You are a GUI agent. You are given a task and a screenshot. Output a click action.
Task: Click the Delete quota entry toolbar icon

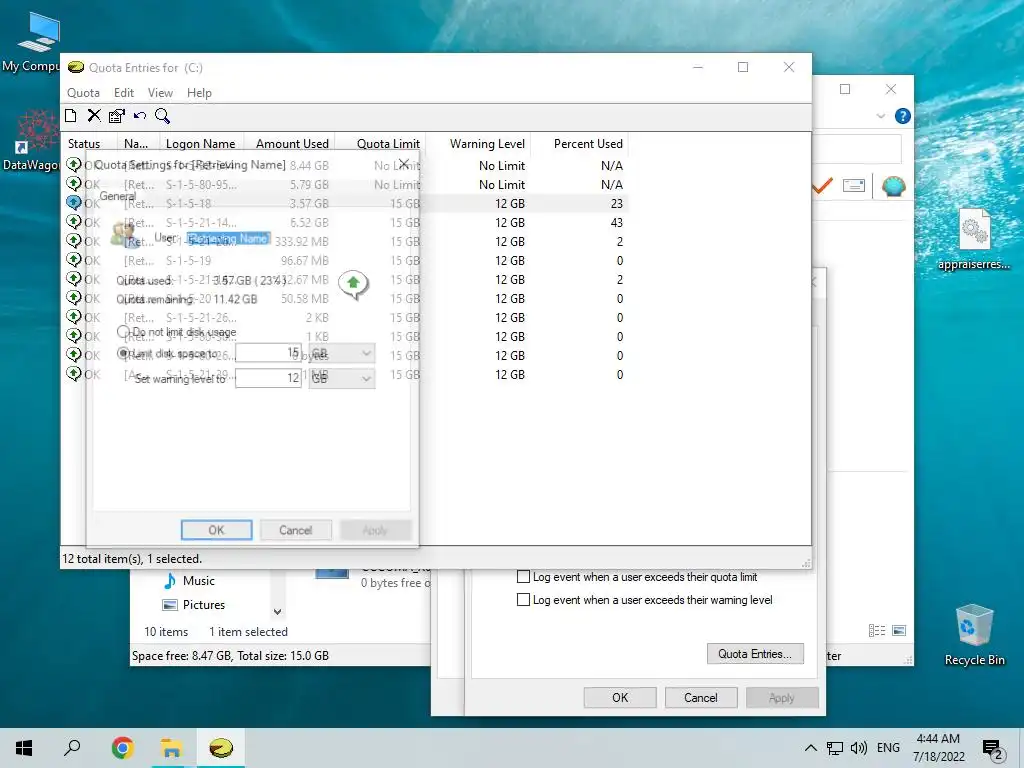(x=94, y=116)
